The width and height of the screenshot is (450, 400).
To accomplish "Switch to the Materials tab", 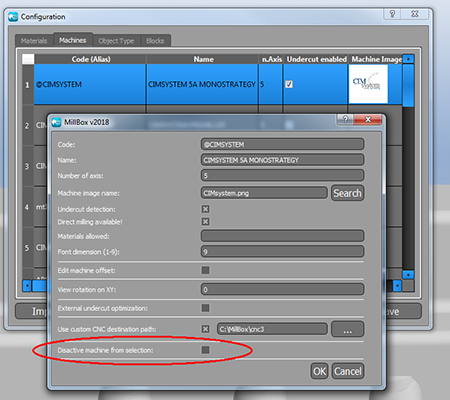I will [x=34, y=41].
